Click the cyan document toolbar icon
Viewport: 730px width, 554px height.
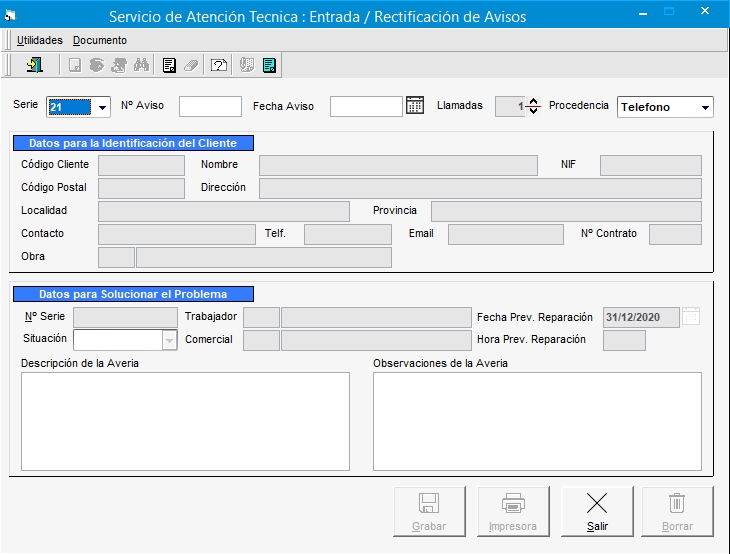pyautogui.click(x=269, y=65)
